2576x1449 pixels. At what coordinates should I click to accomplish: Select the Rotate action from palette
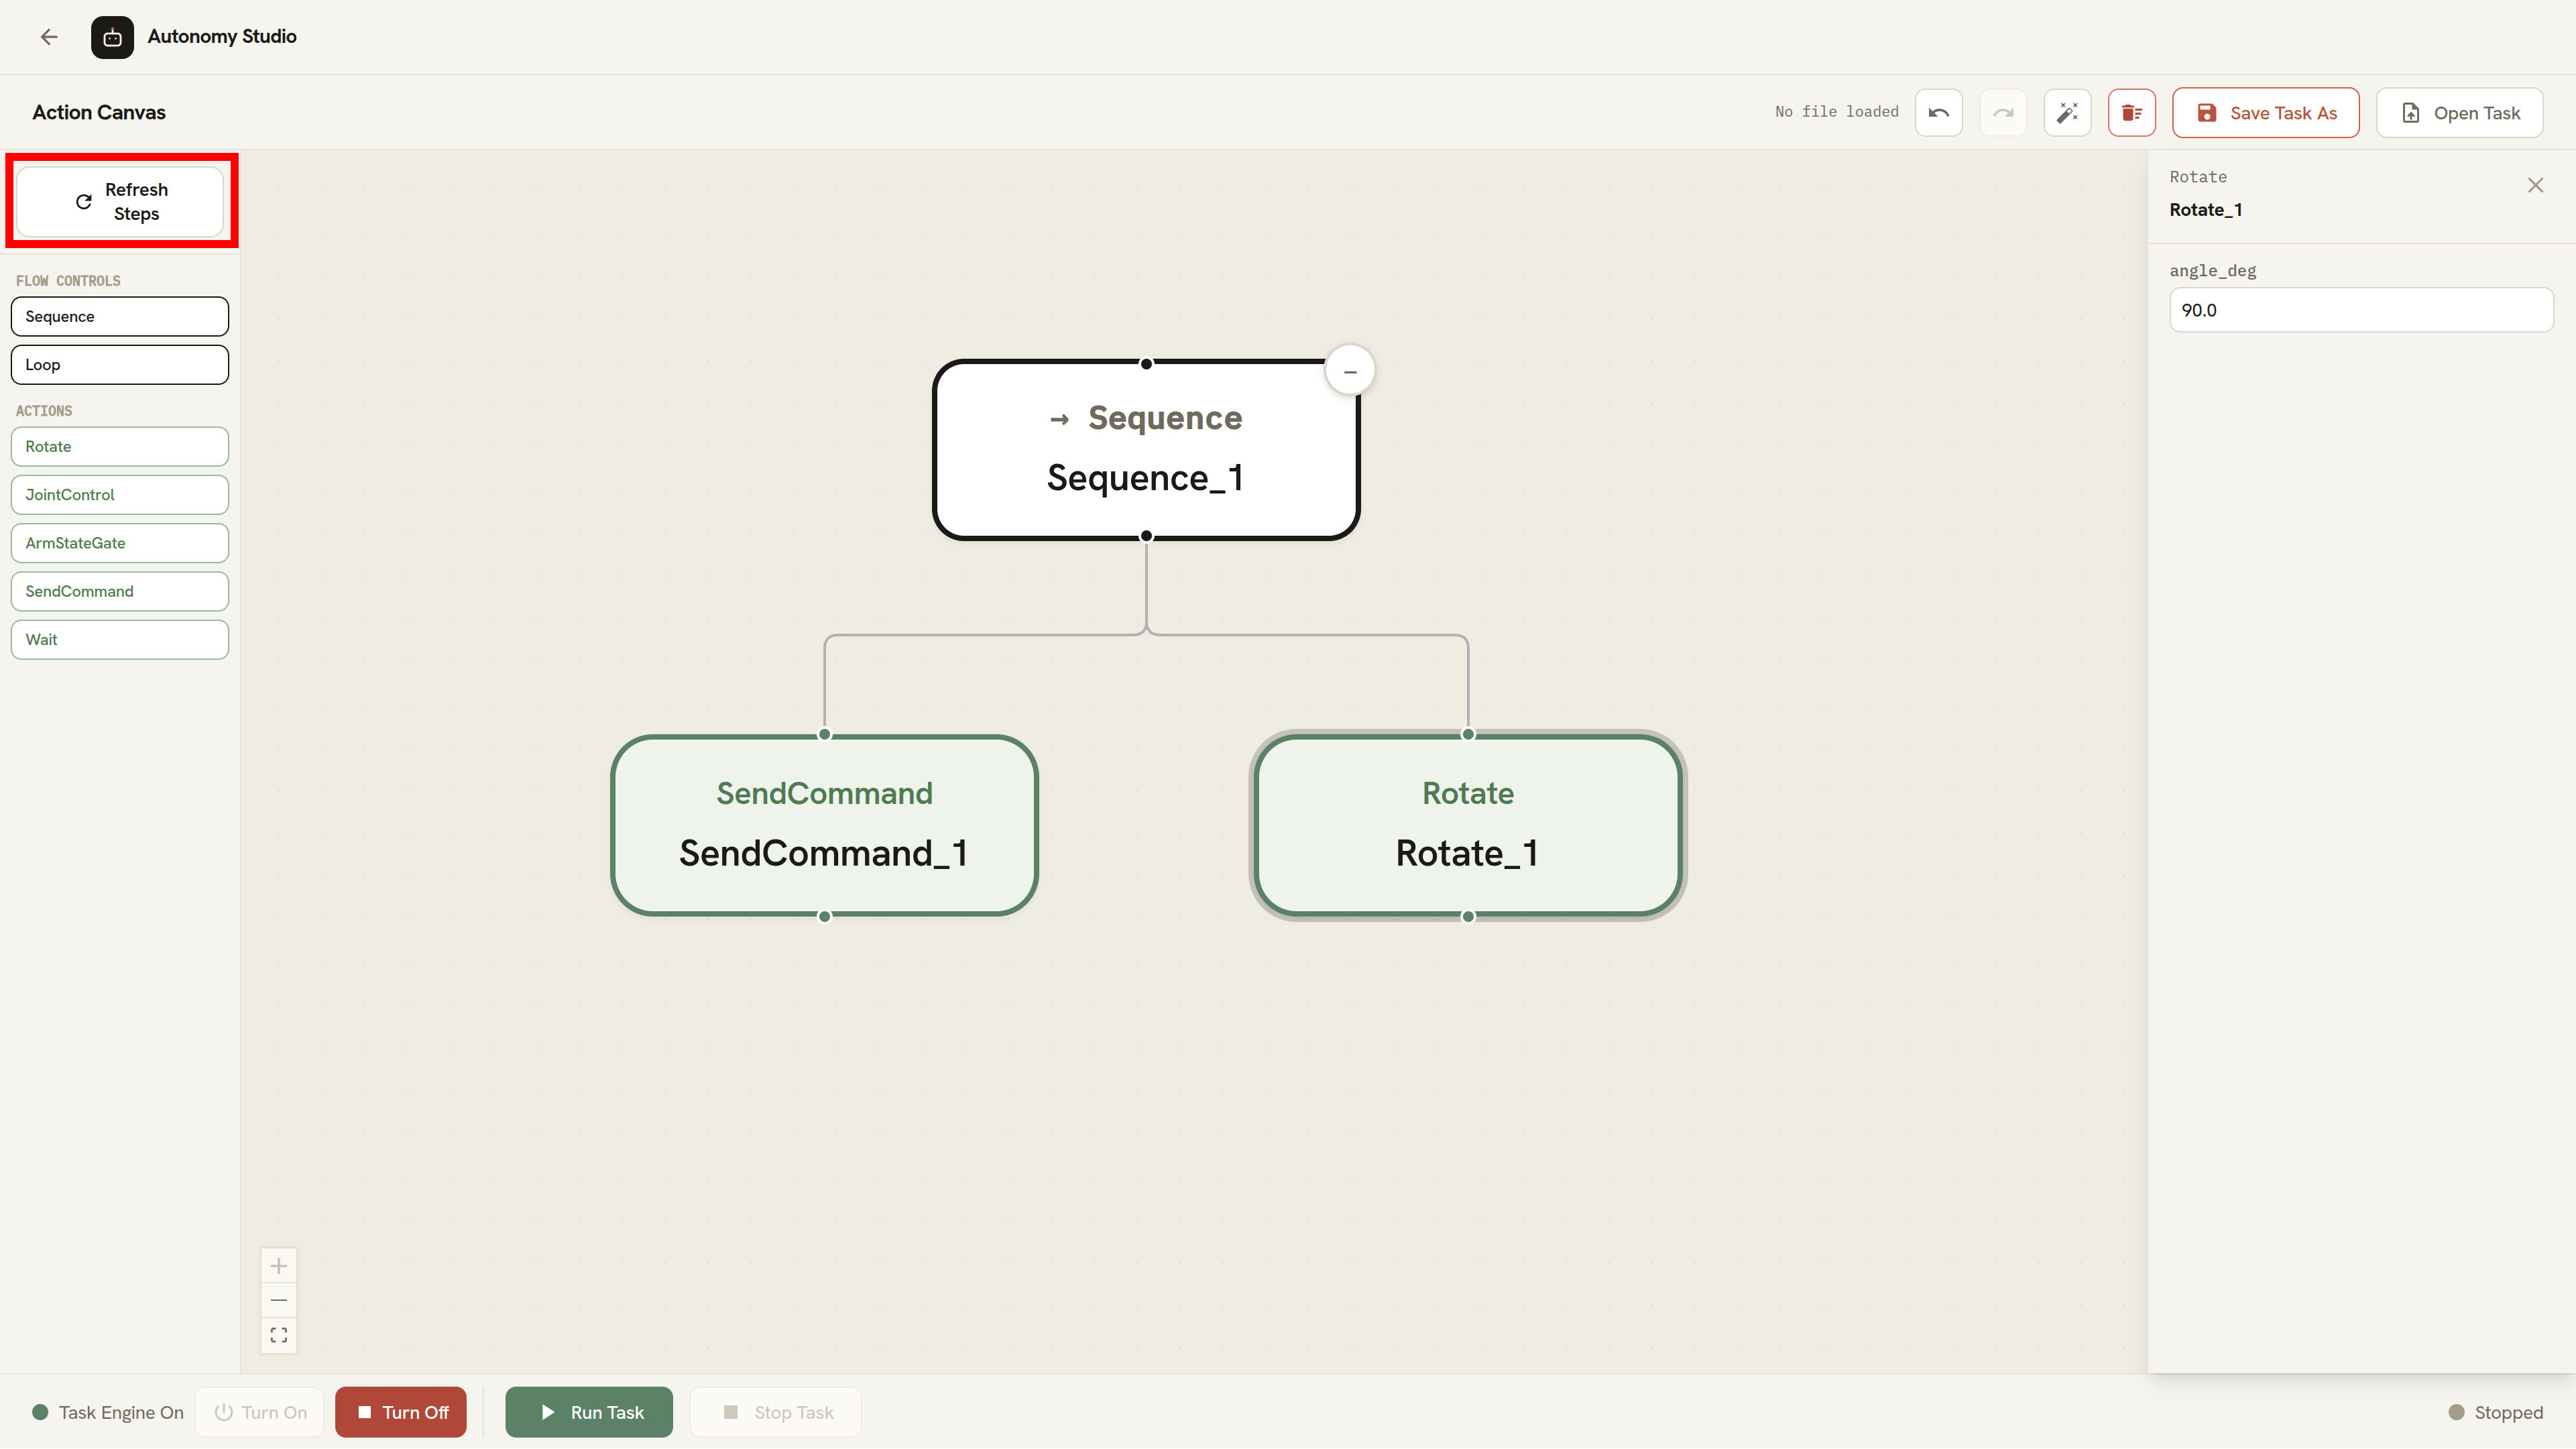pos(120,446)
